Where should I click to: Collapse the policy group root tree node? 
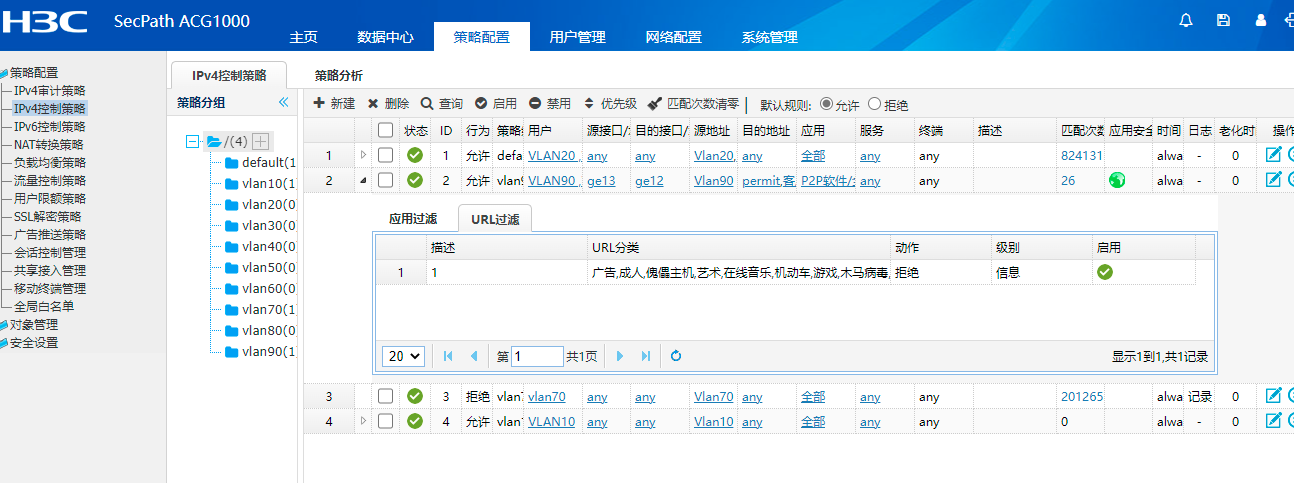click(194, 141)
